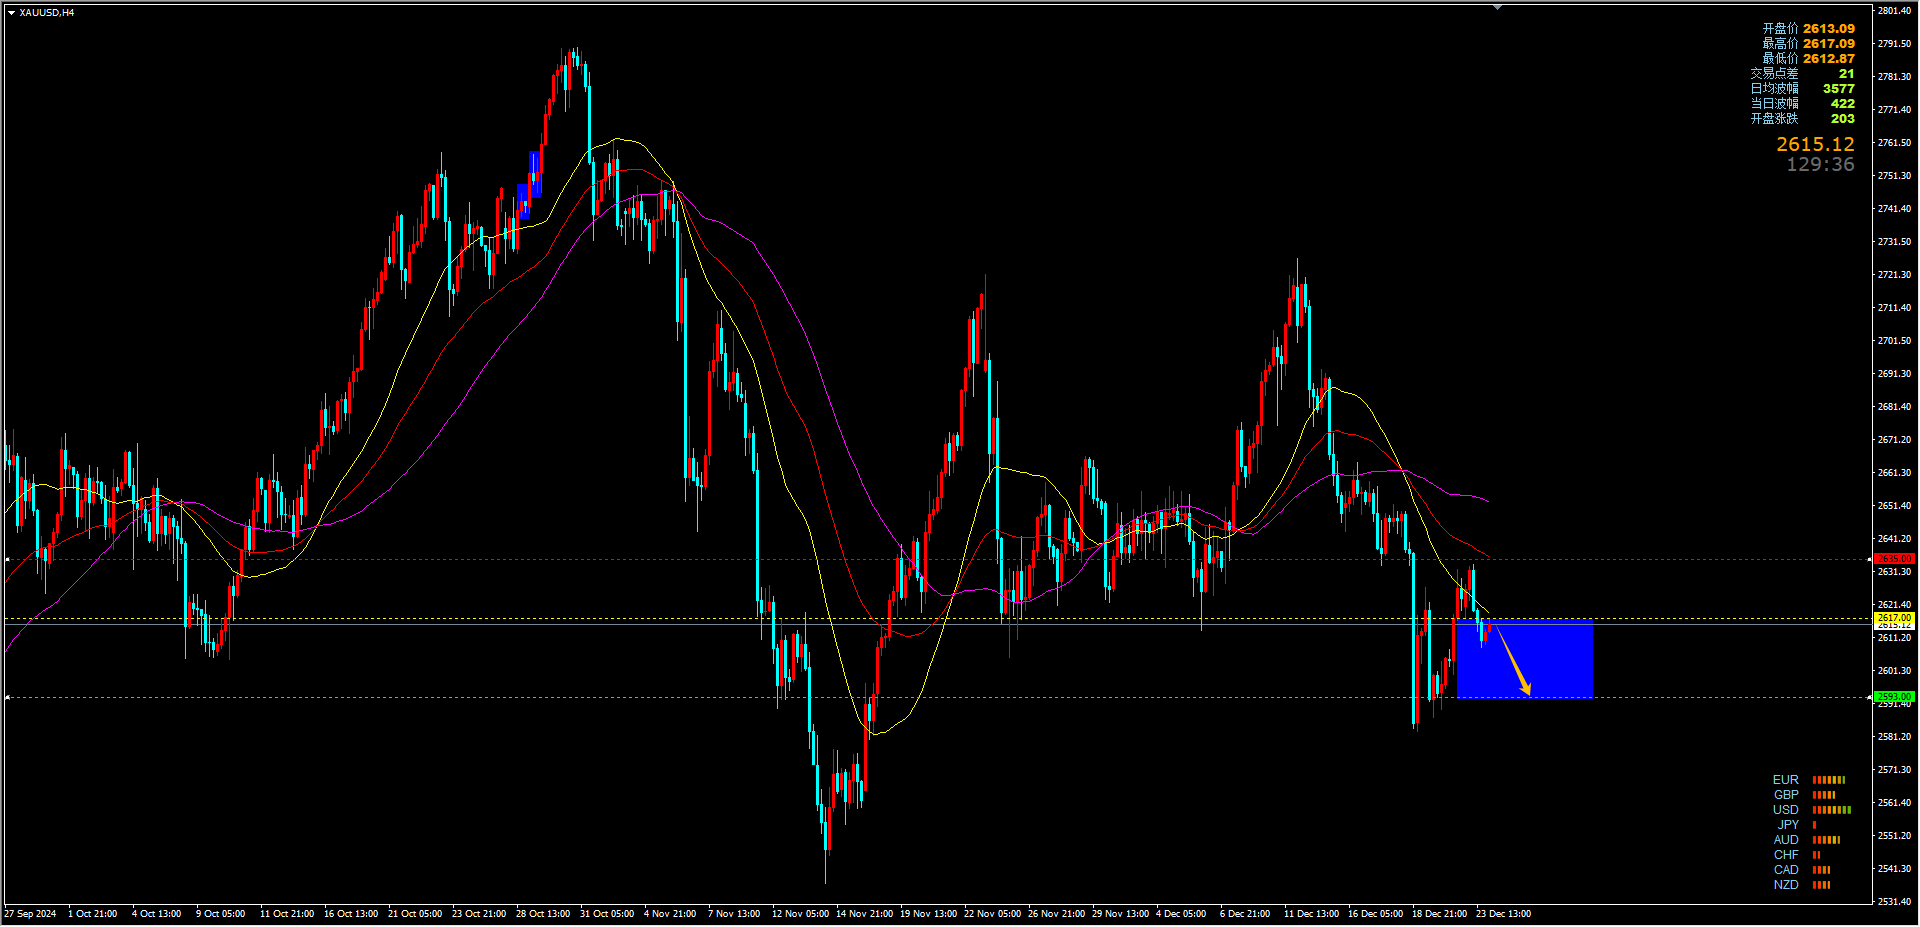Click the AUD strength bar meter
Screen dimensions: 1920x927
(x=1826, y=840)
